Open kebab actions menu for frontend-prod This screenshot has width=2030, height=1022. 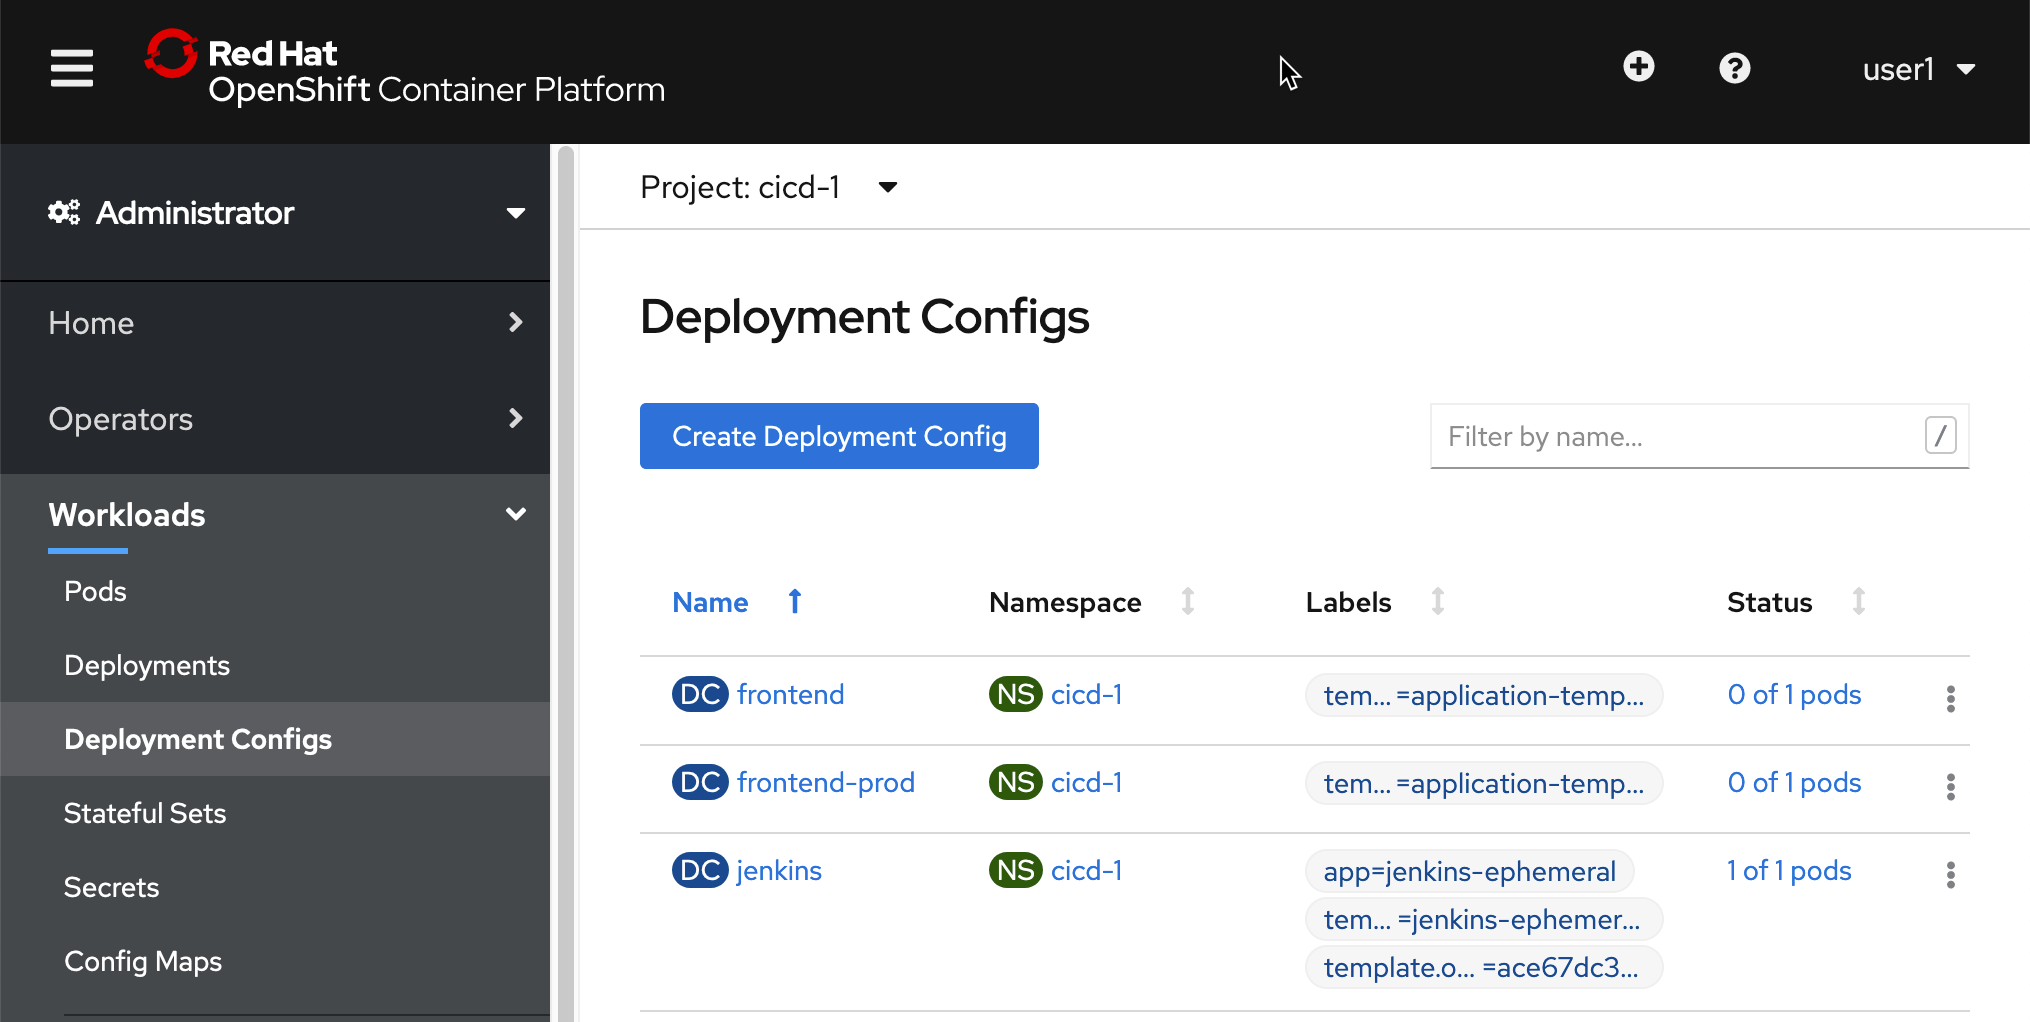[1950, 786]
